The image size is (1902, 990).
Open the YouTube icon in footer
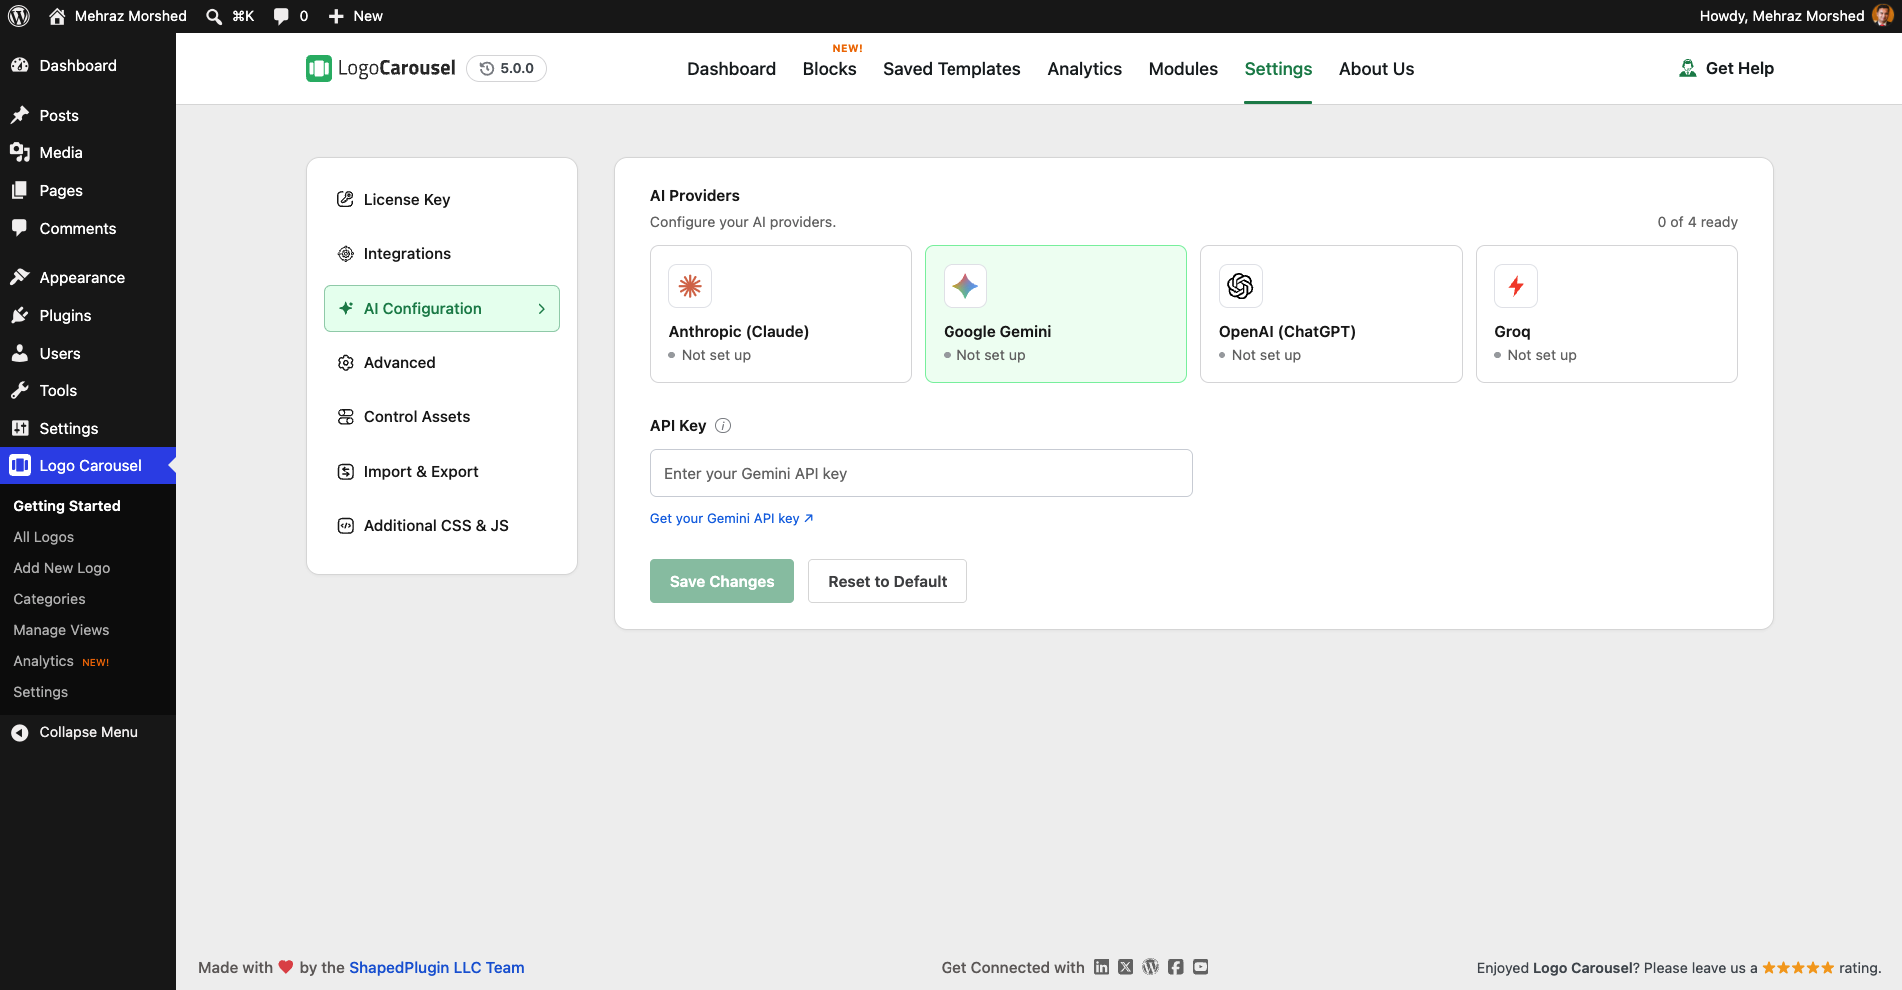(x=1201, y=967)
